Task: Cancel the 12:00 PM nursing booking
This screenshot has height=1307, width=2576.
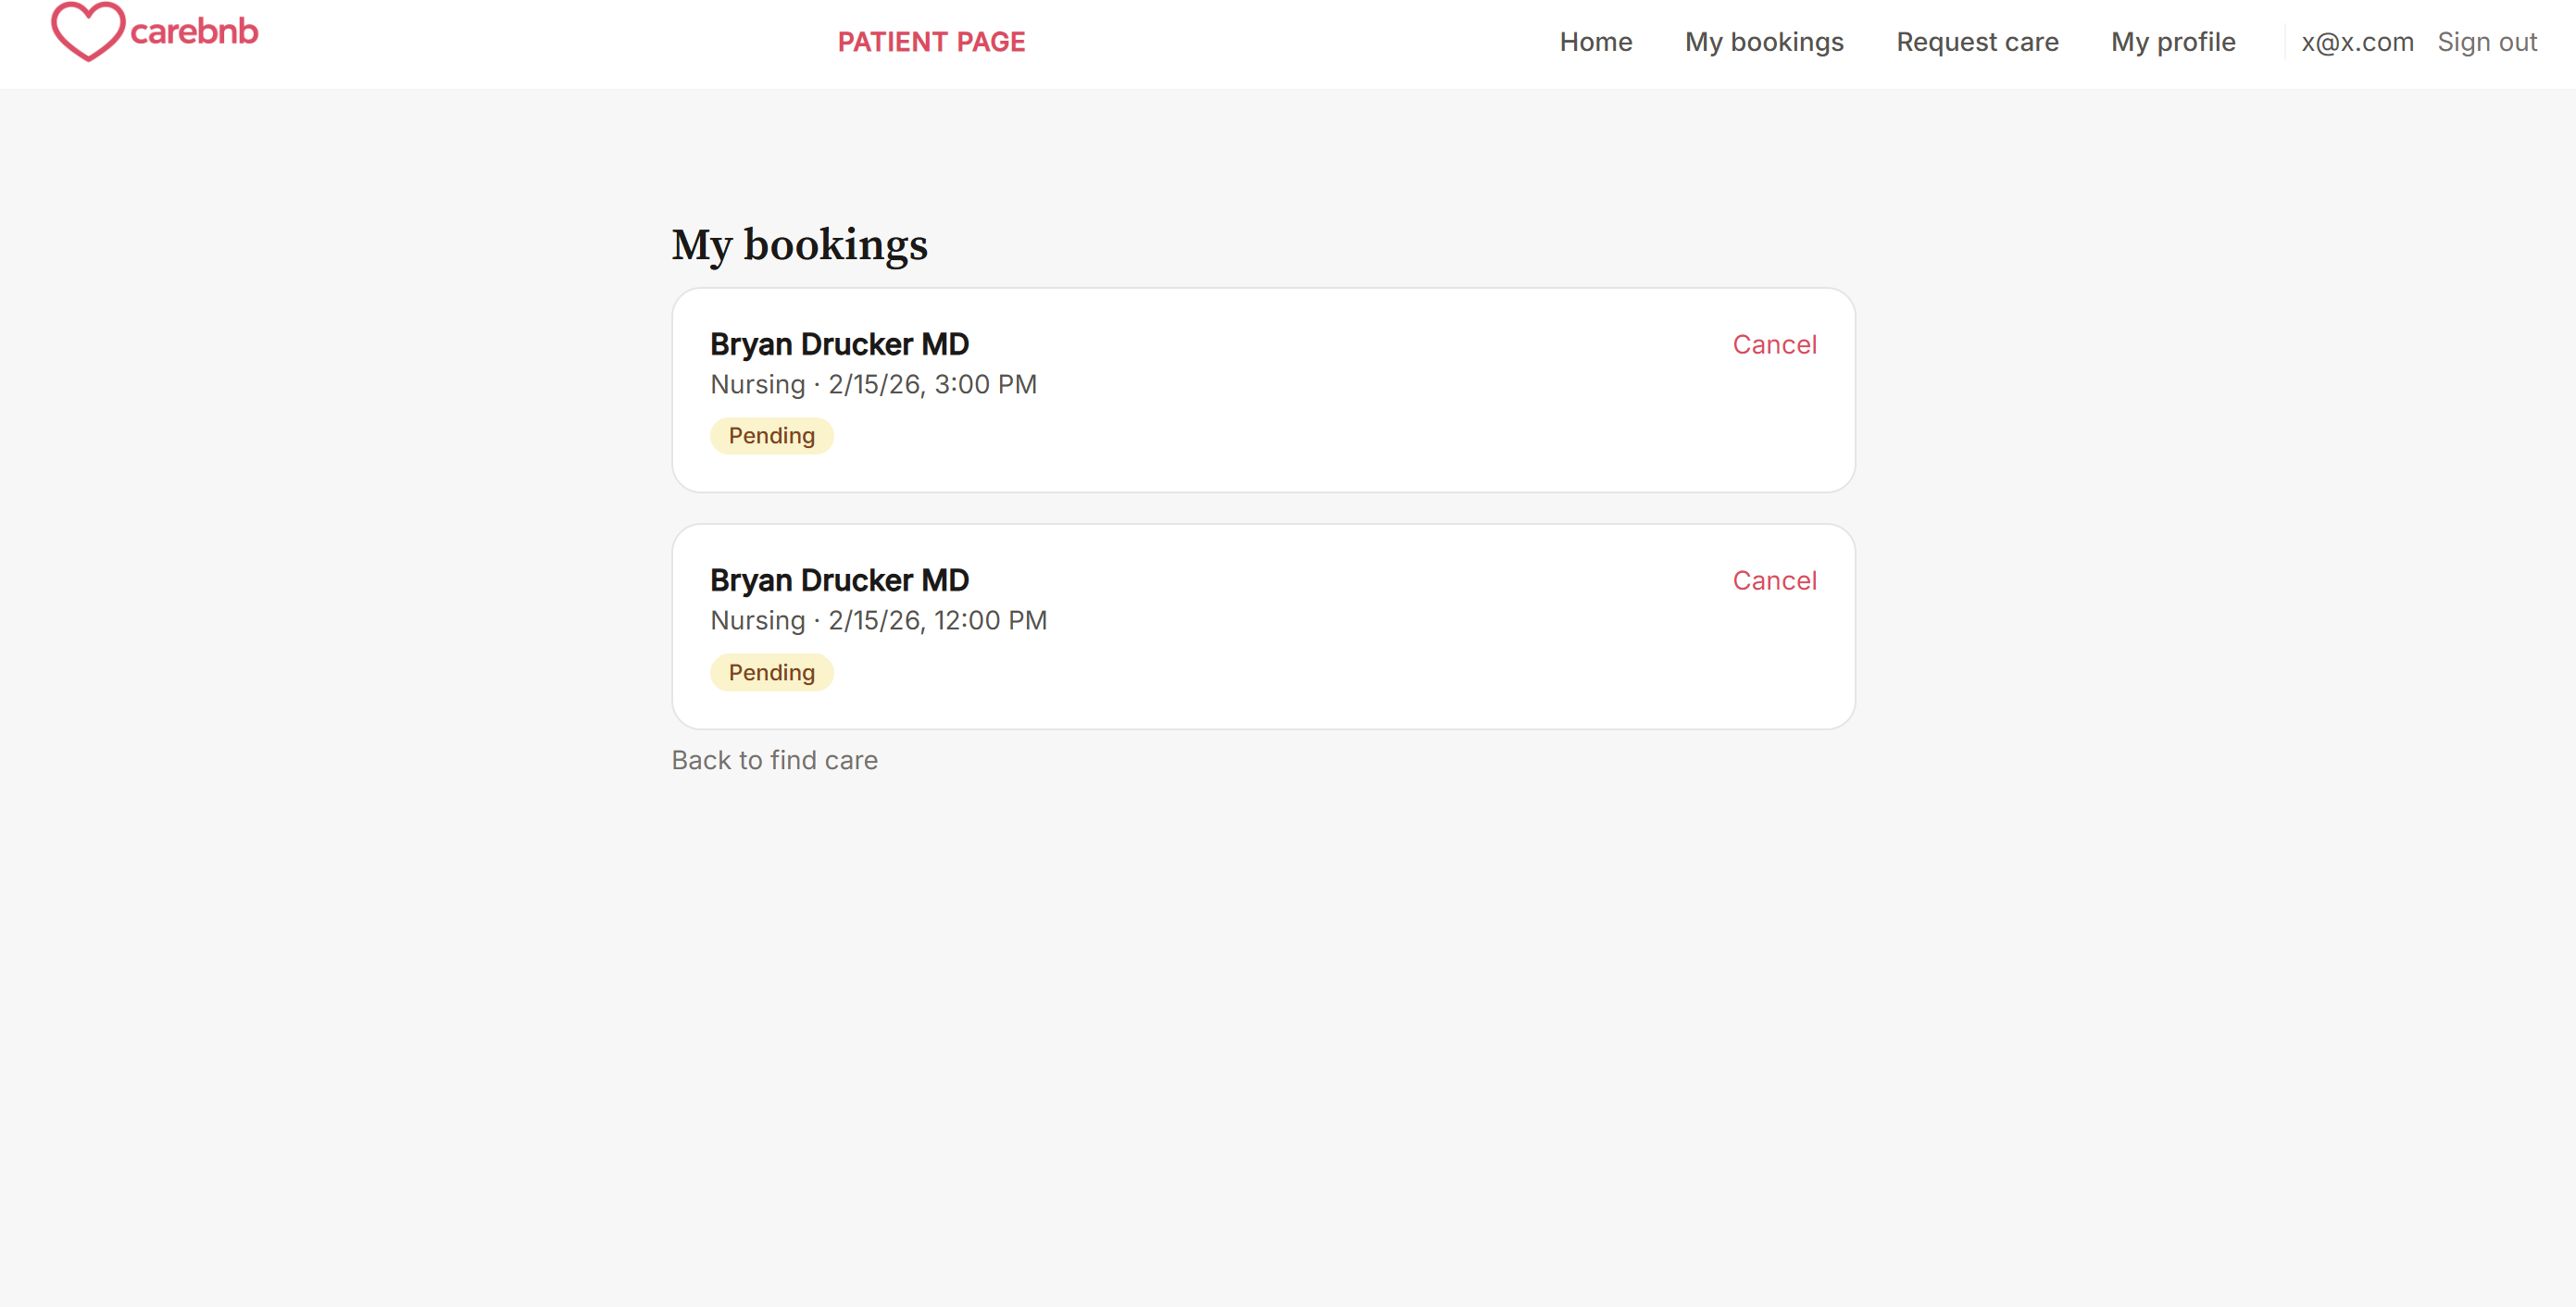Action: (x=1773, y=580)
